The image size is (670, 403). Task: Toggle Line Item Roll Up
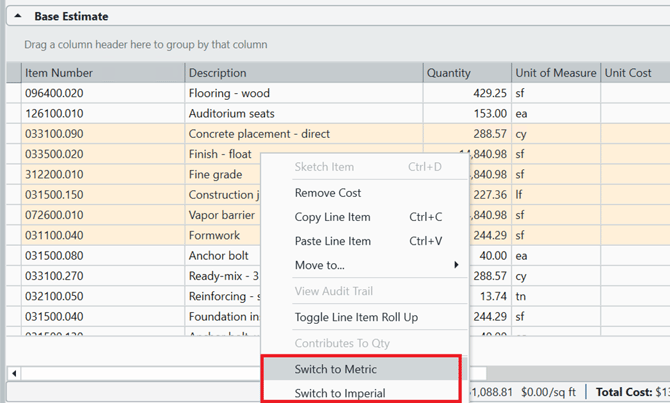[x=355, y=317]
